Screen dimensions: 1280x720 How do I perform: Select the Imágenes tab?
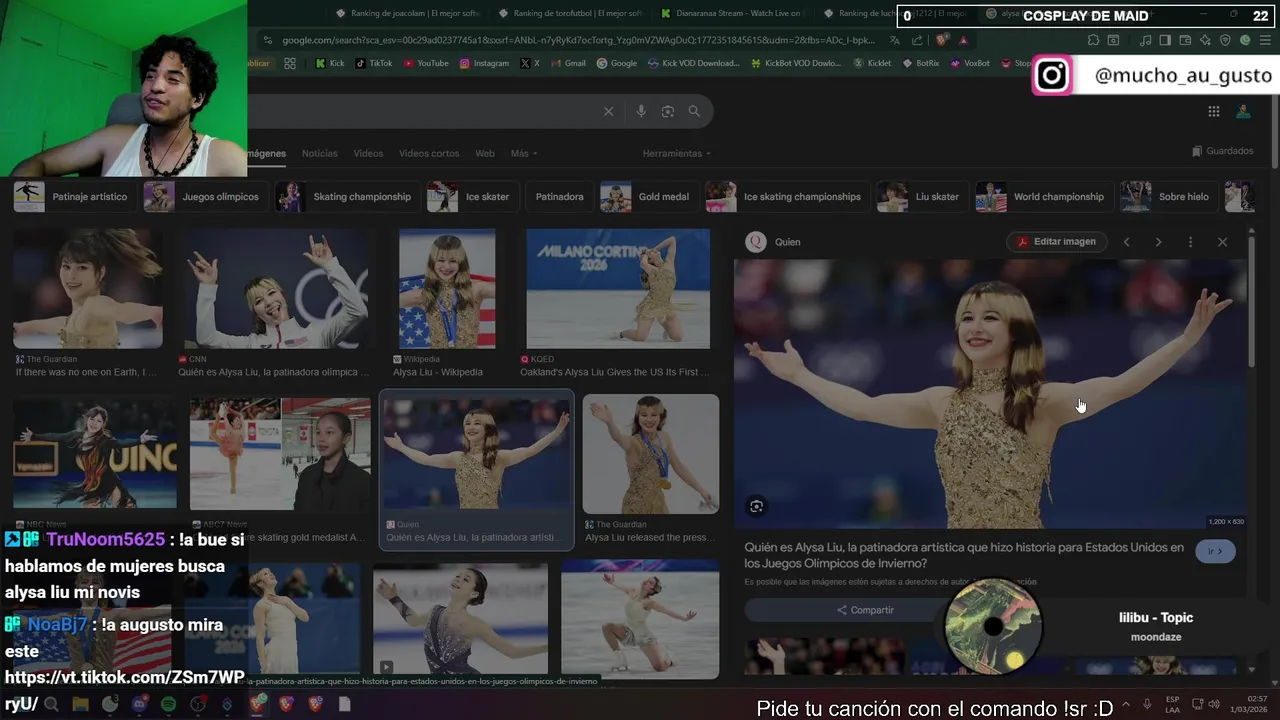266,153
